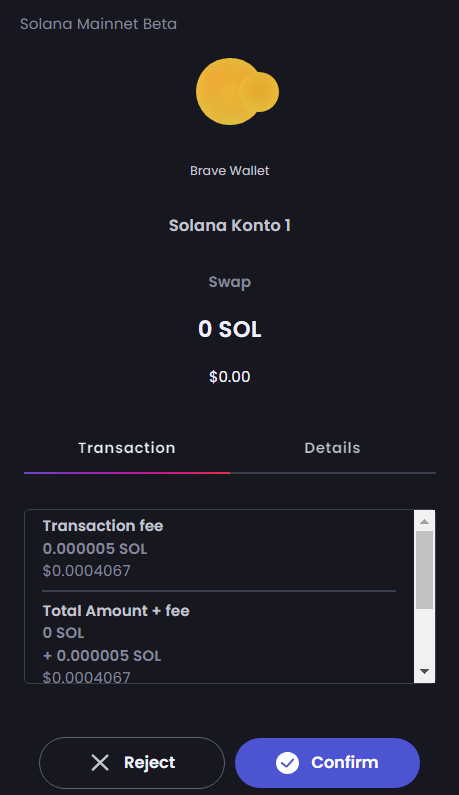
Task: Confirm the swap transaction
Action: (327, 763)
